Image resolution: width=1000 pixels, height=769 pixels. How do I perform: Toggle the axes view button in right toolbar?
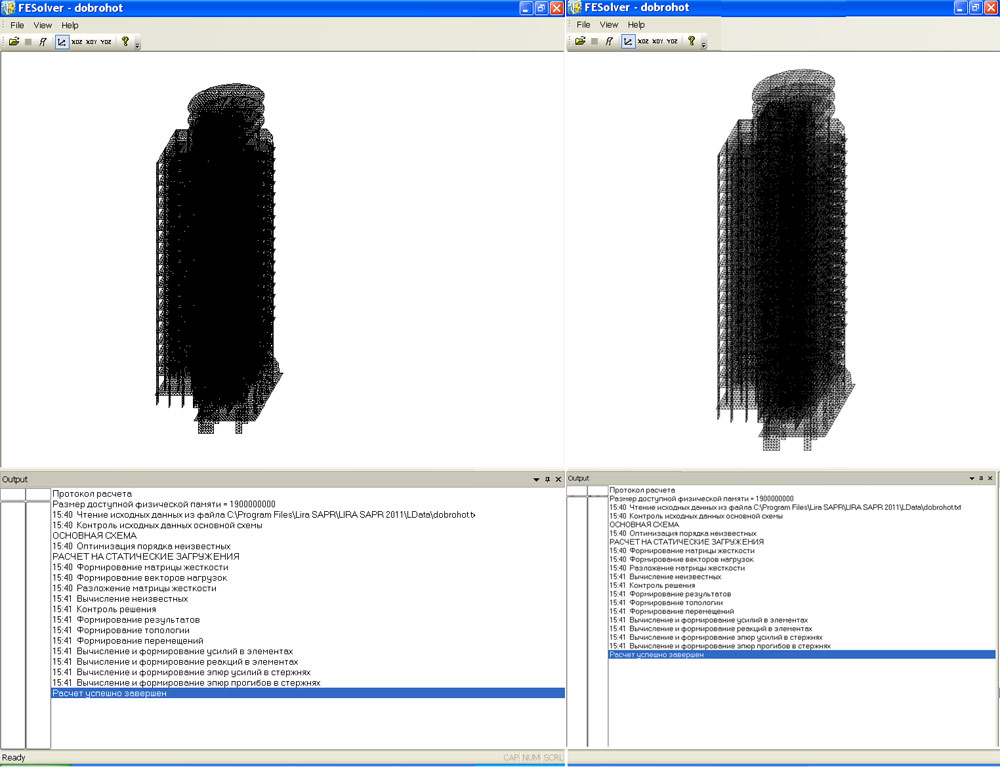coord(628,41)
